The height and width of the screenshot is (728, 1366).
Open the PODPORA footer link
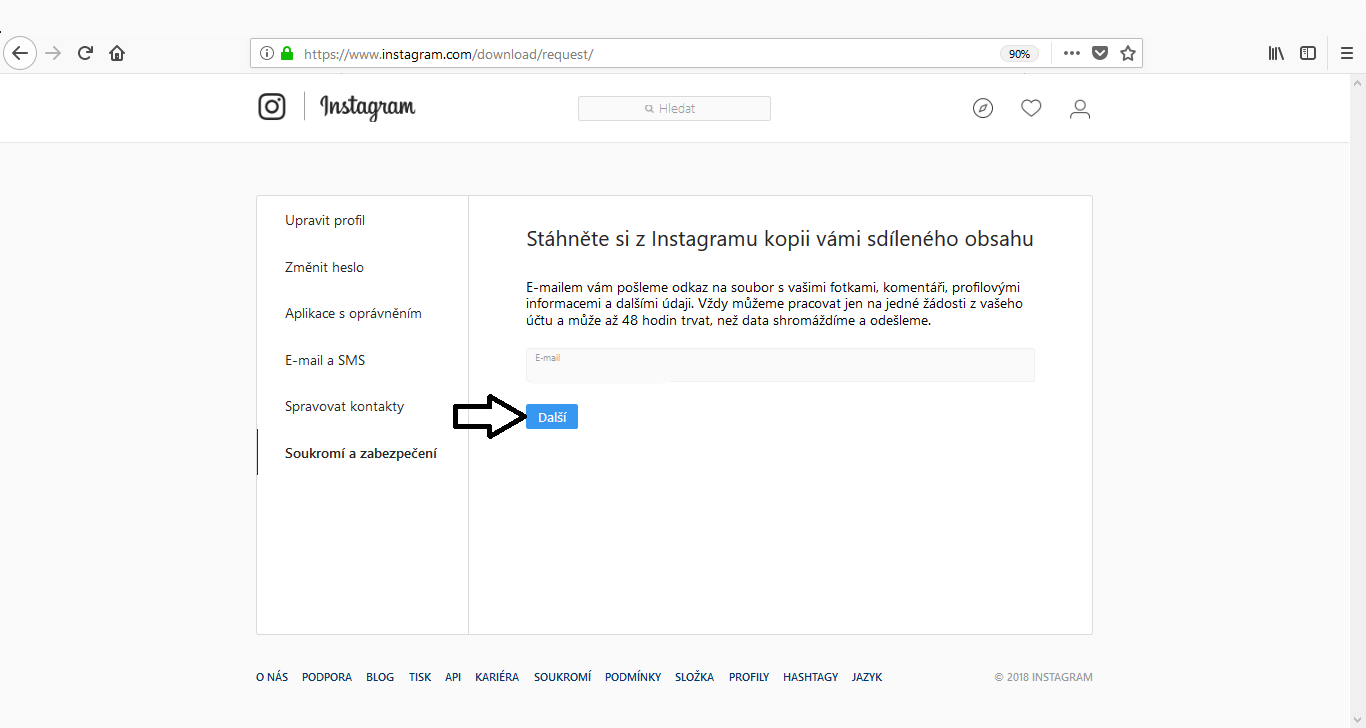327,677
